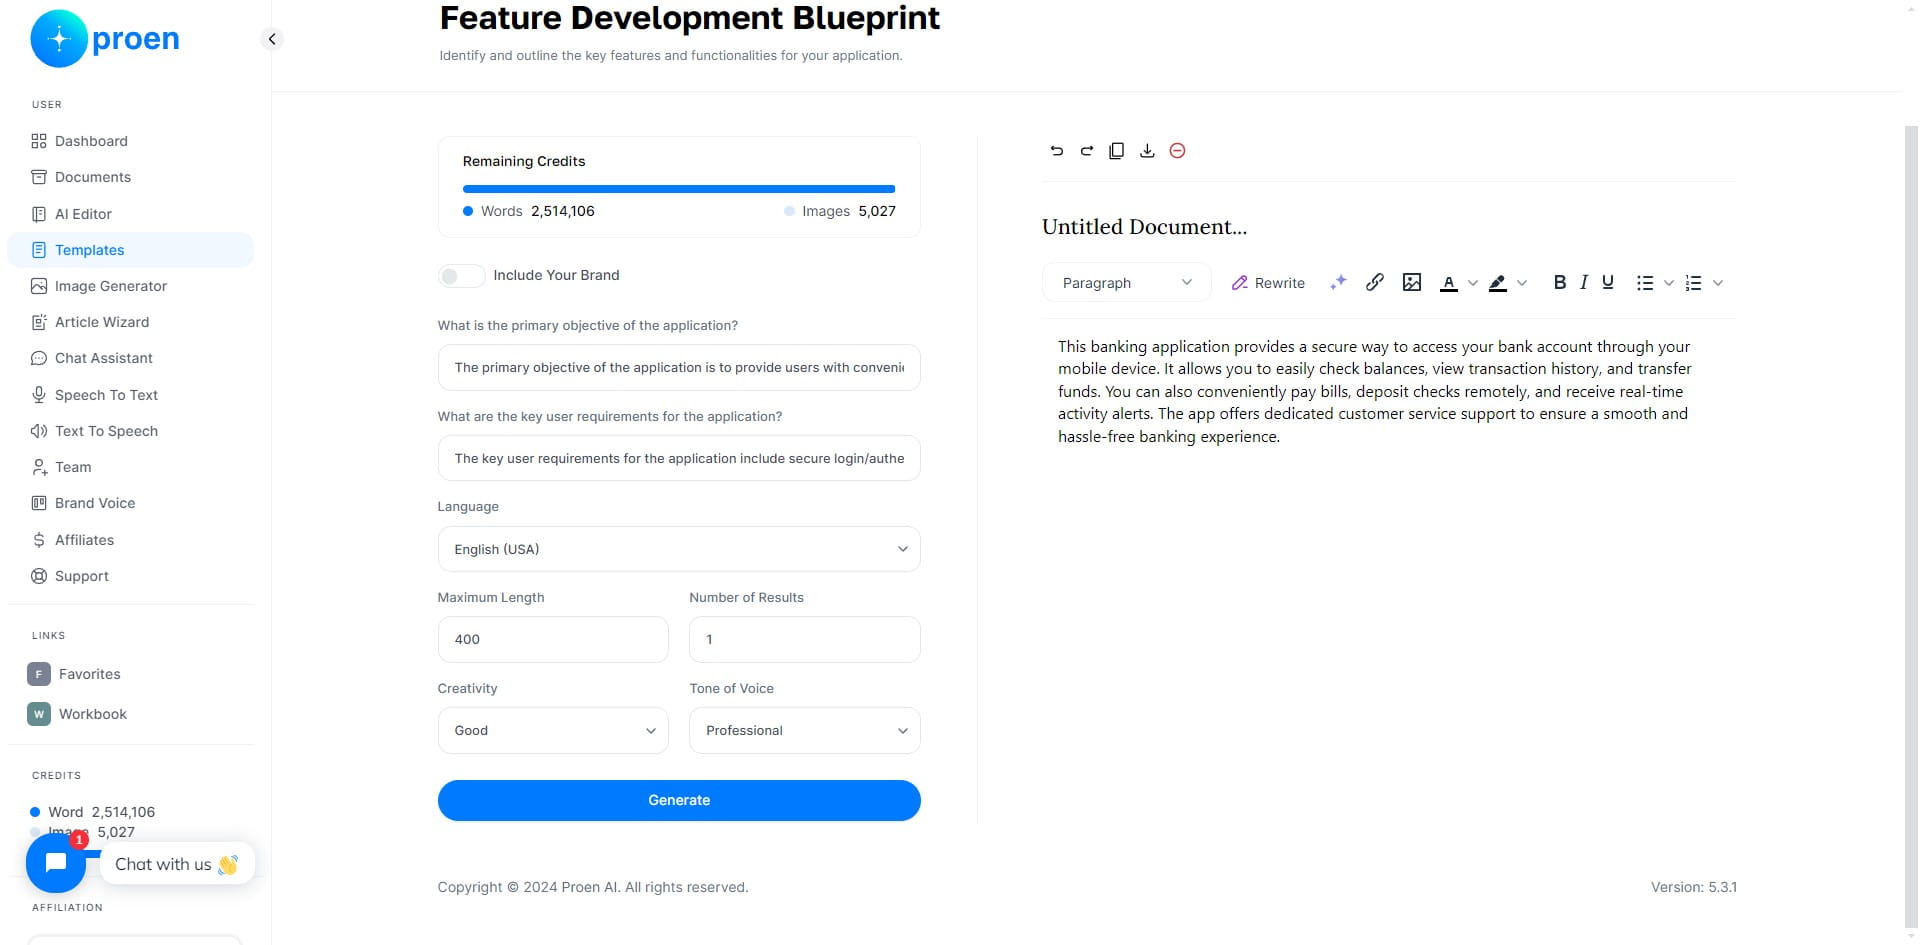Download the document

(1147, 151)
